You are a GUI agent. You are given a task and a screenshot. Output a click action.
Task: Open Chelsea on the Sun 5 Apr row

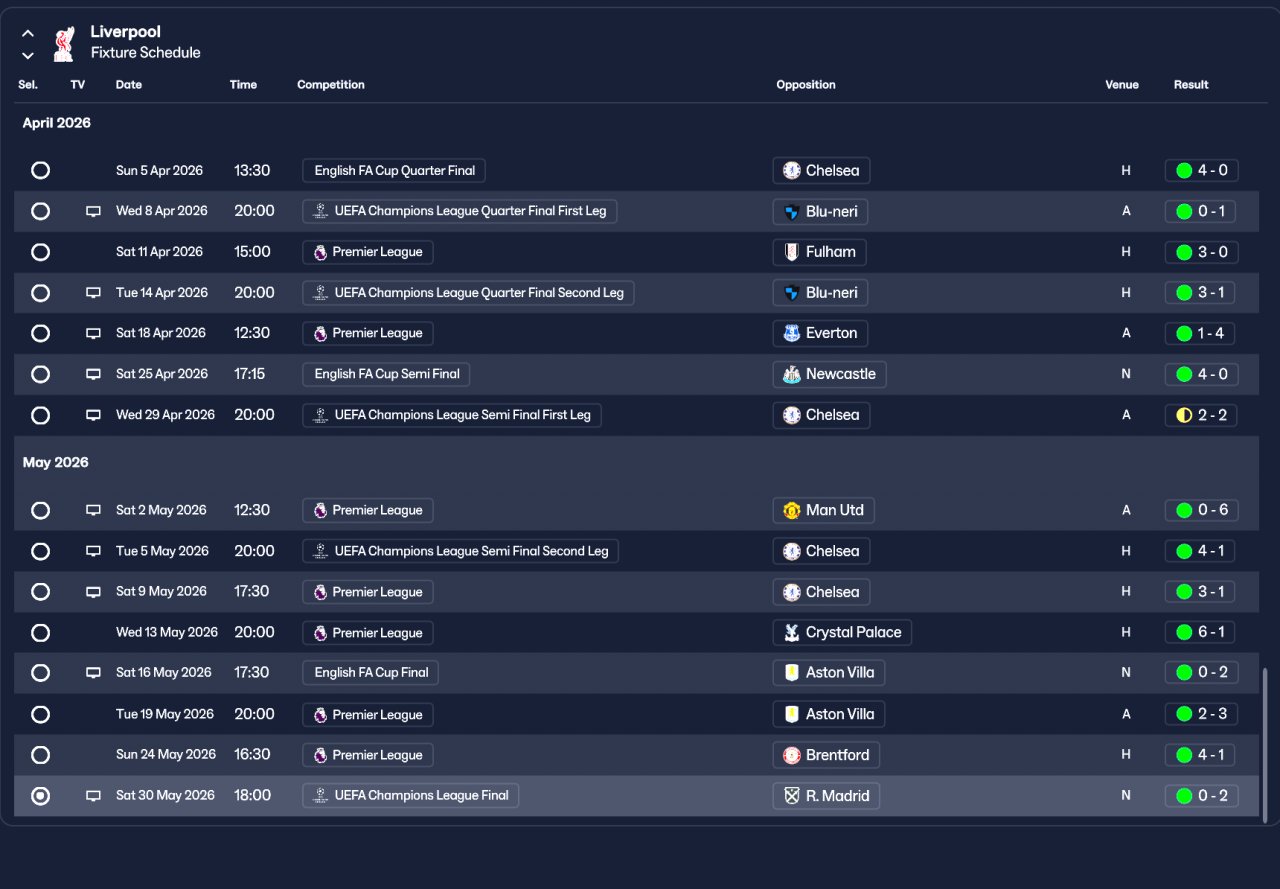(822, 171)
